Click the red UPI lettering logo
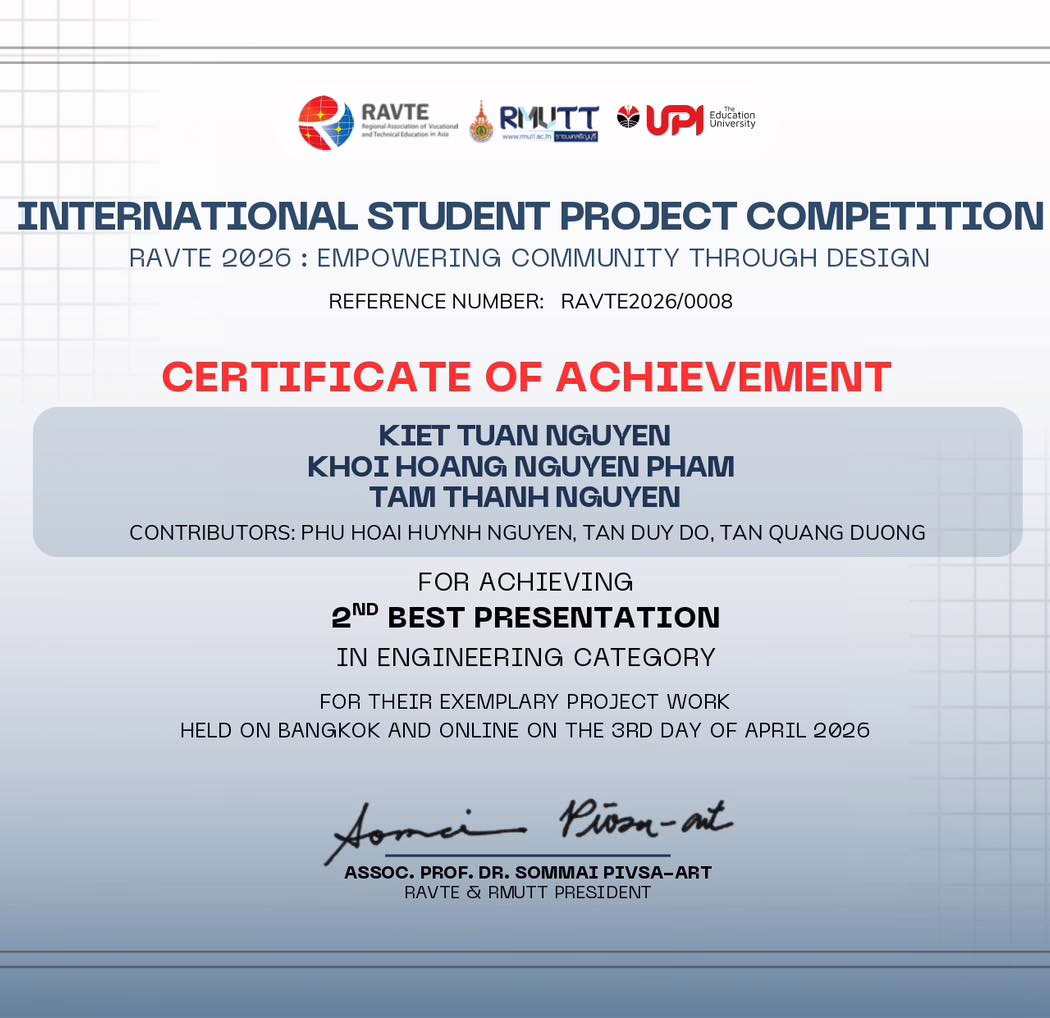 (x=674, y=120)
